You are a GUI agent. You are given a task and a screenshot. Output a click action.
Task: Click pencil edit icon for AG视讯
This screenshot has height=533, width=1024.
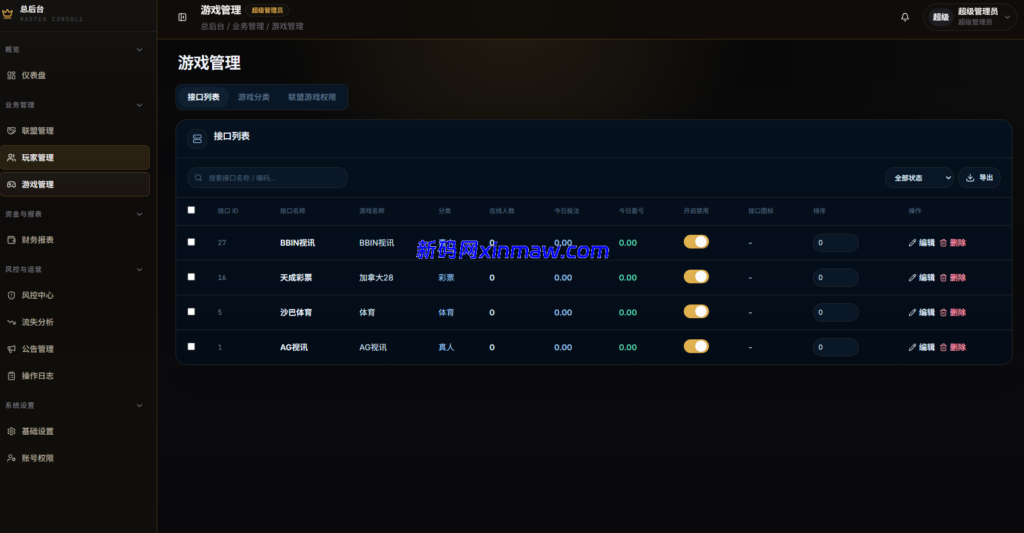(912, 347)
